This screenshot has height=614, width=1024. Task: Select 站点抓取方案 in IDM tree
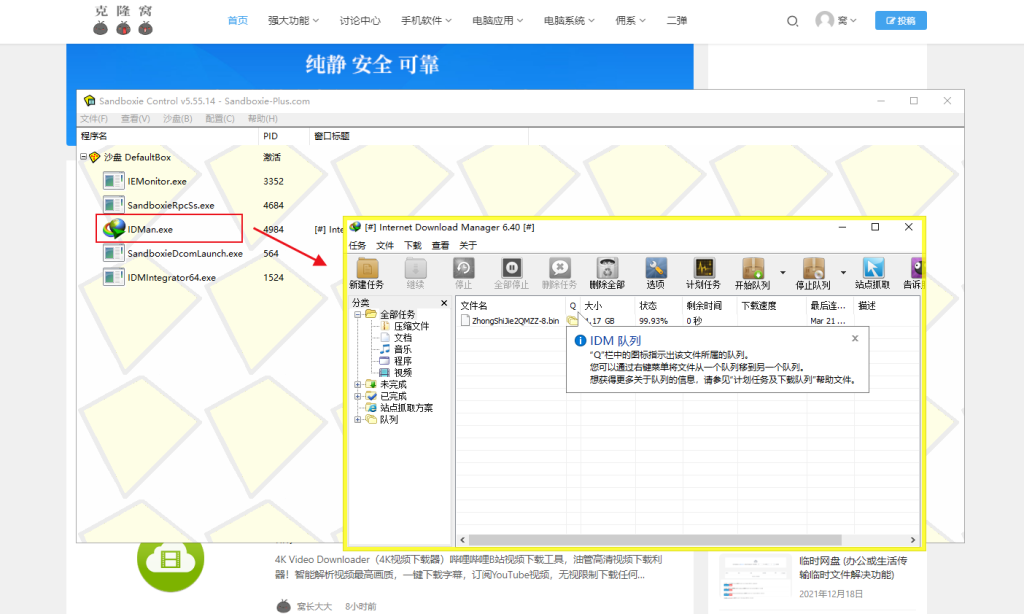406,408
